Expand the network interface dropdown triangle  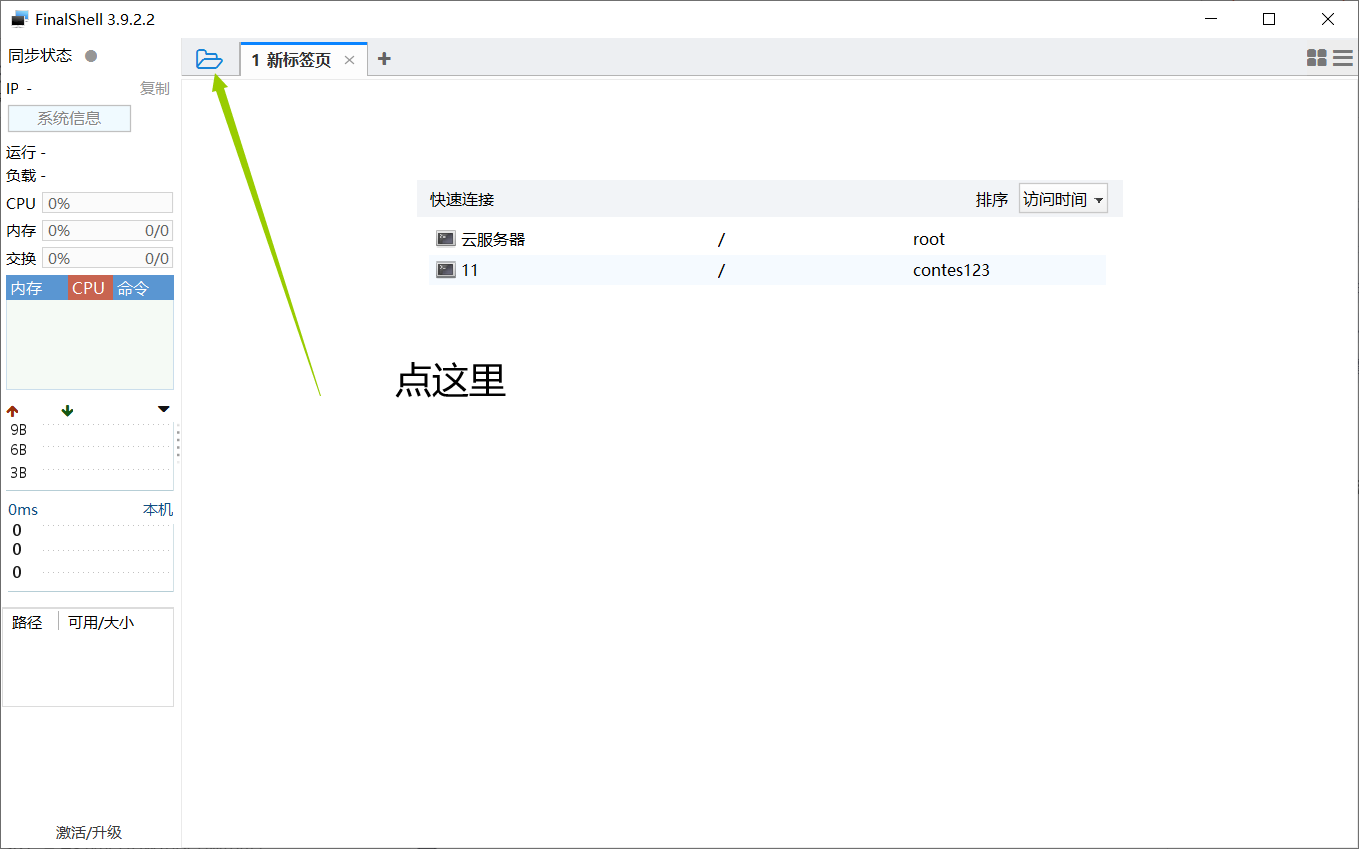[x=164, y=409]
